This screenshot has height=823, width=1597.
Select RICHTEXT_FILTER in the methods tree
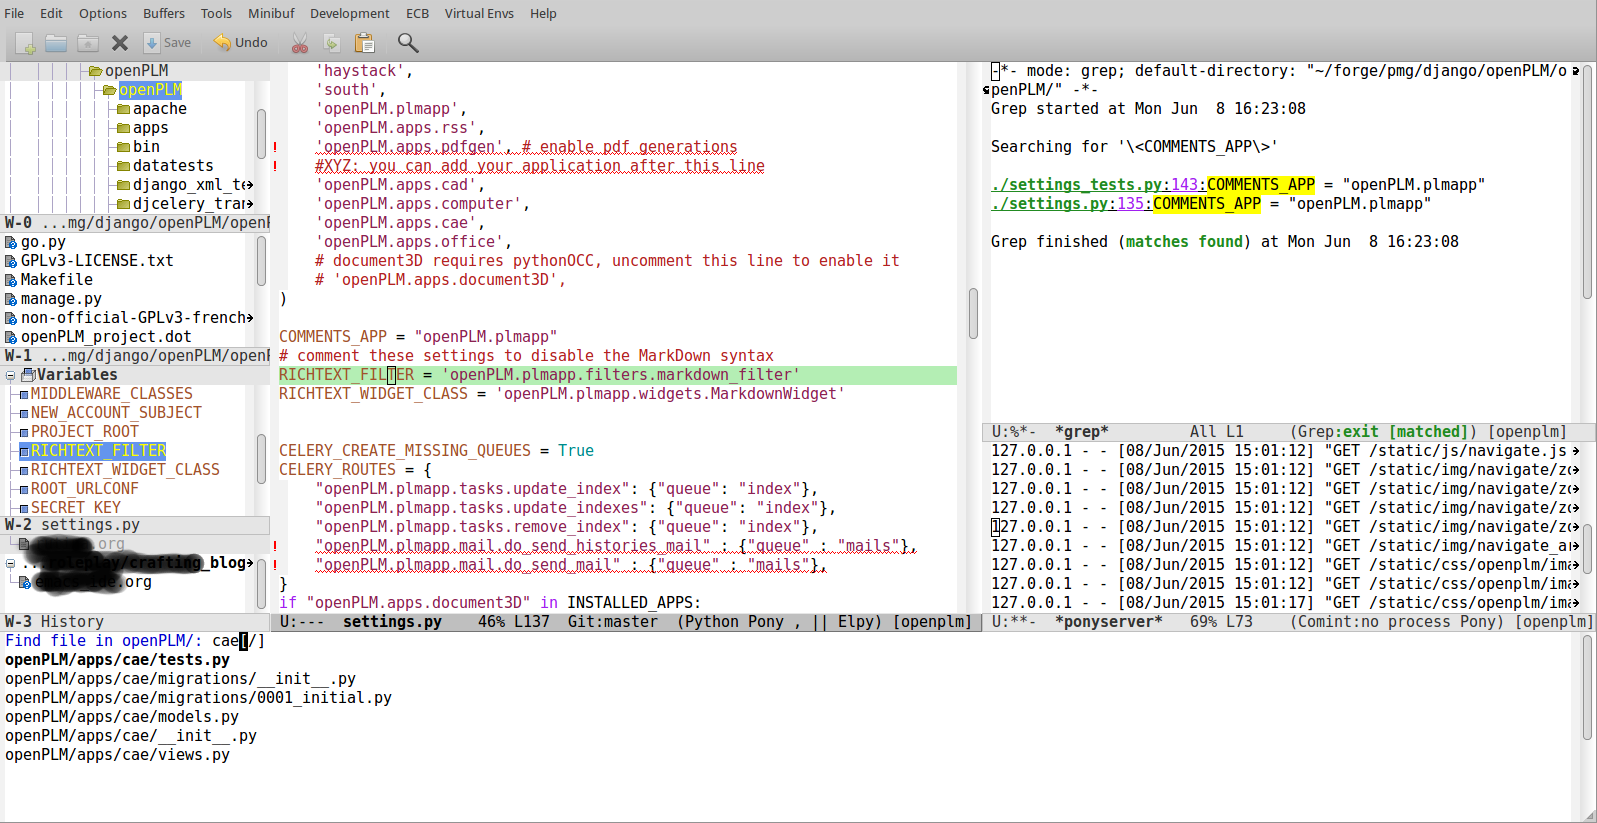coord(98,451)
